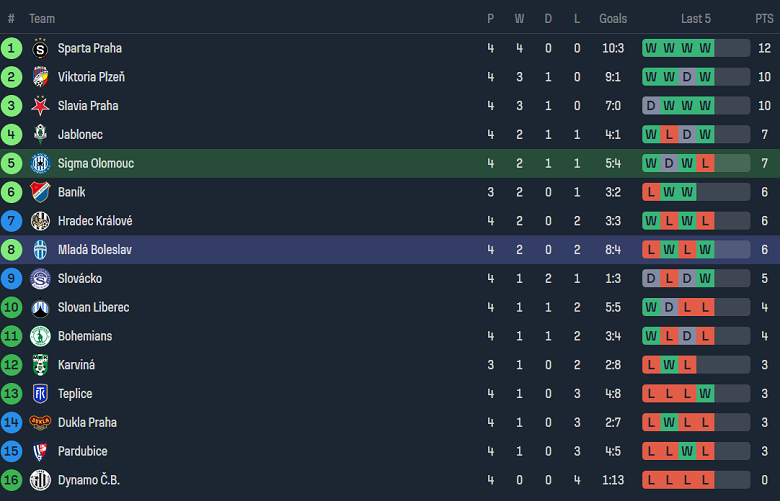Click position badge number 1
780x501 pixels.
(x=12, y=48)
